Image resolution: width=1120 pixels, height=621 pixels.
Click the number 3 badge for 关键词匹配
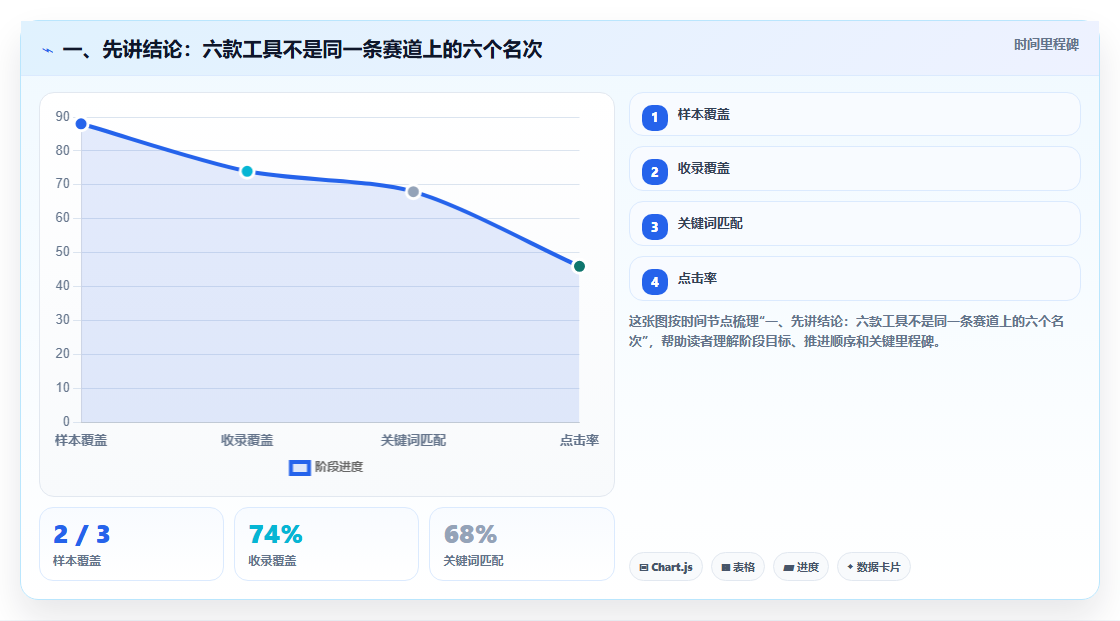(654, 227)
